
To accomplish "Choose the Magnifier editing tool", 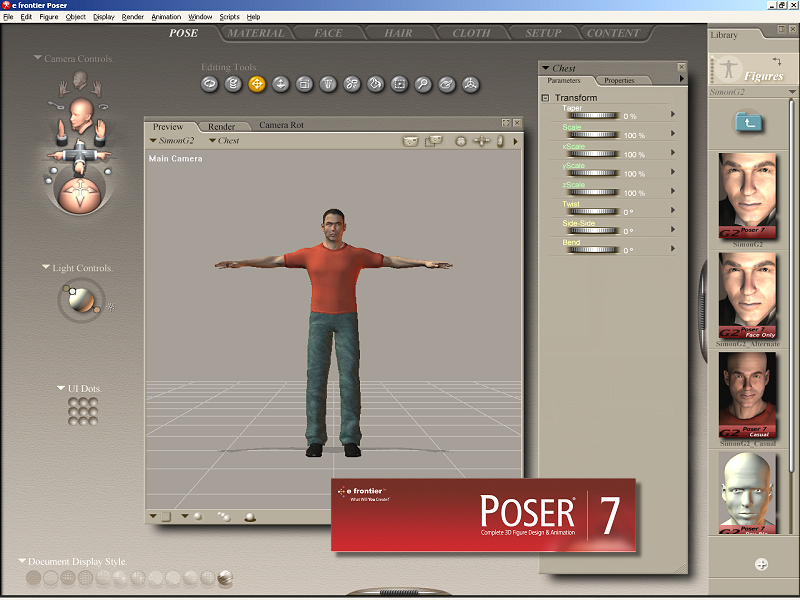I will (x=423, y=84).
